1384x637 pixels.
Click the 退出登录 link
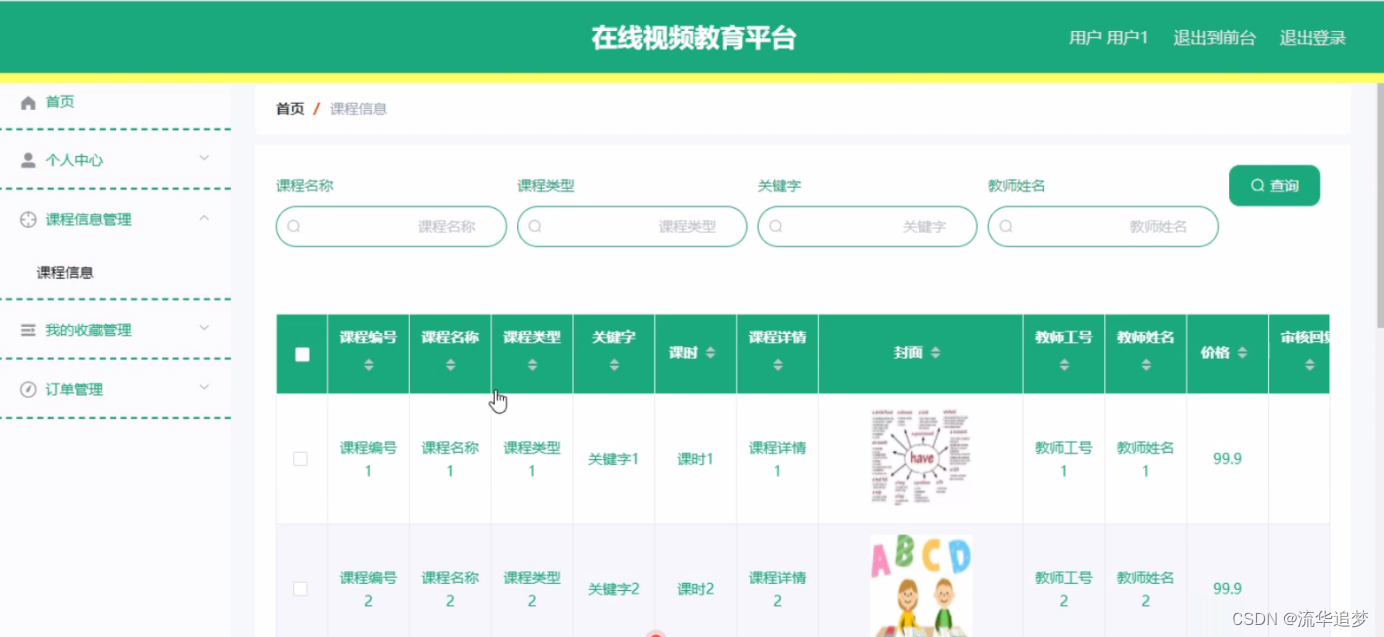coord(1313,38)
